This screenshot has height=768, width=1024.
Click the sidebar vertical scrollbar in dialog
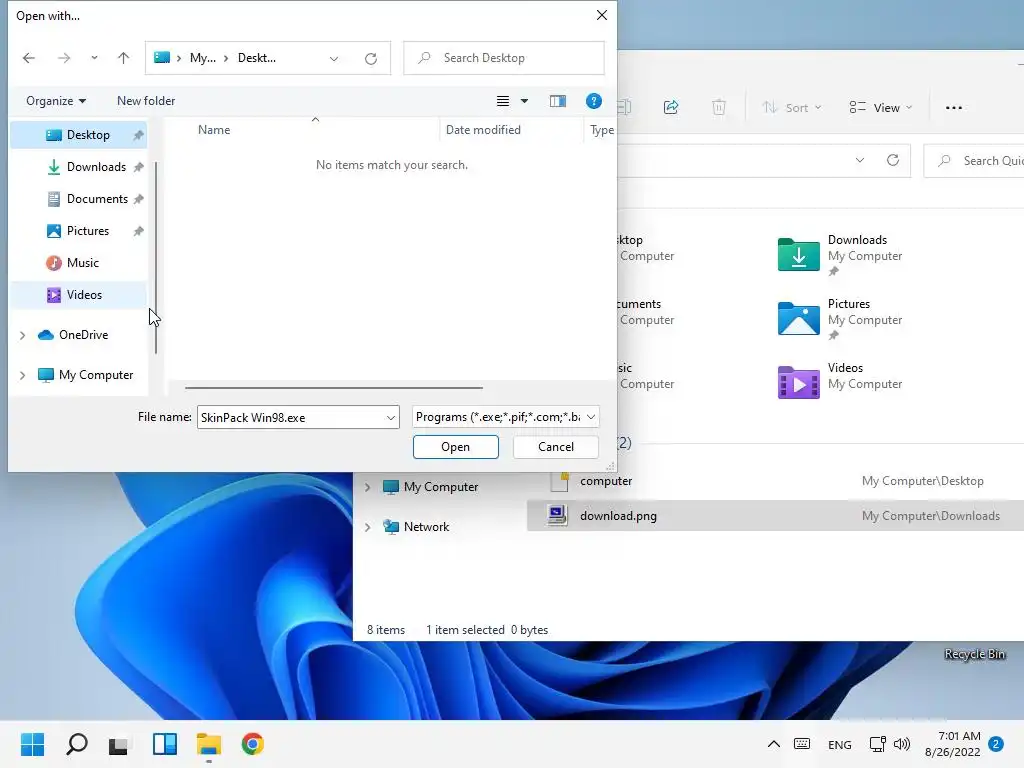pyautogui.click(x=156, y=257)
